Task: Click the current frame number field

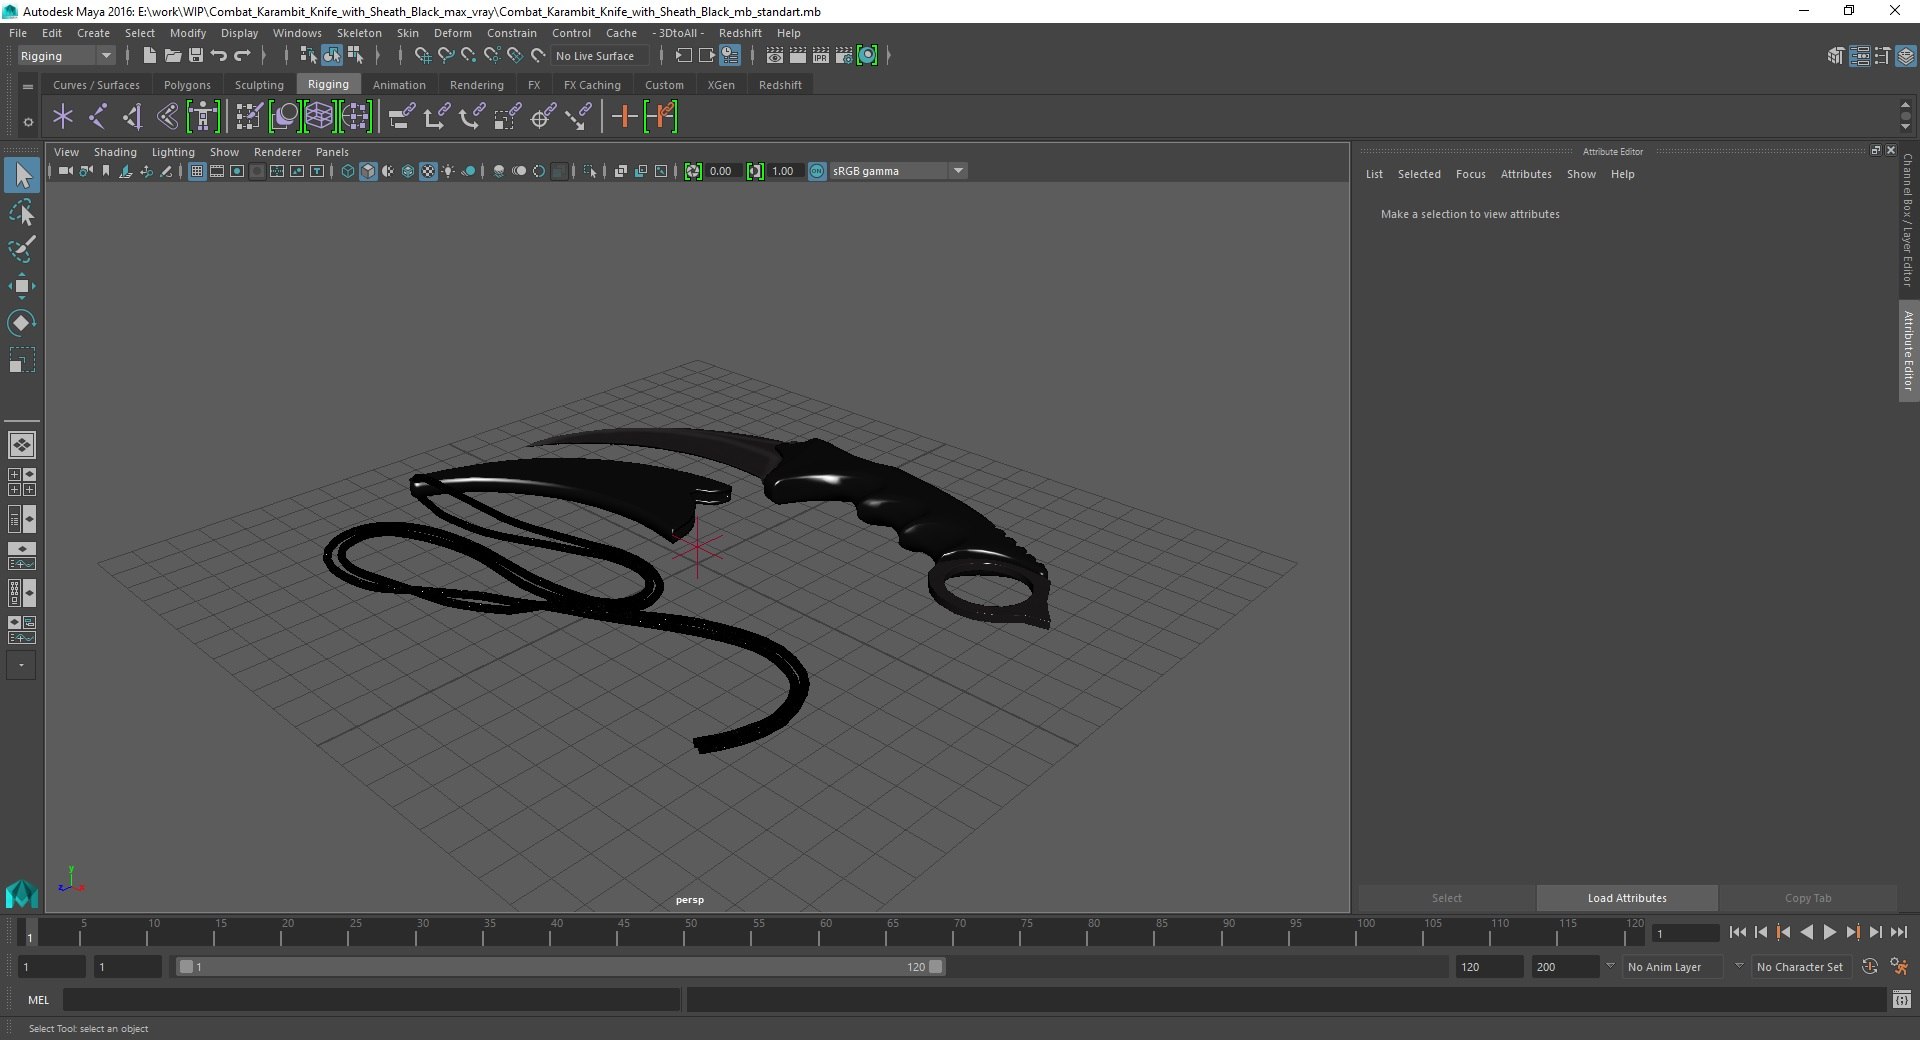Action: point(1685,933)
